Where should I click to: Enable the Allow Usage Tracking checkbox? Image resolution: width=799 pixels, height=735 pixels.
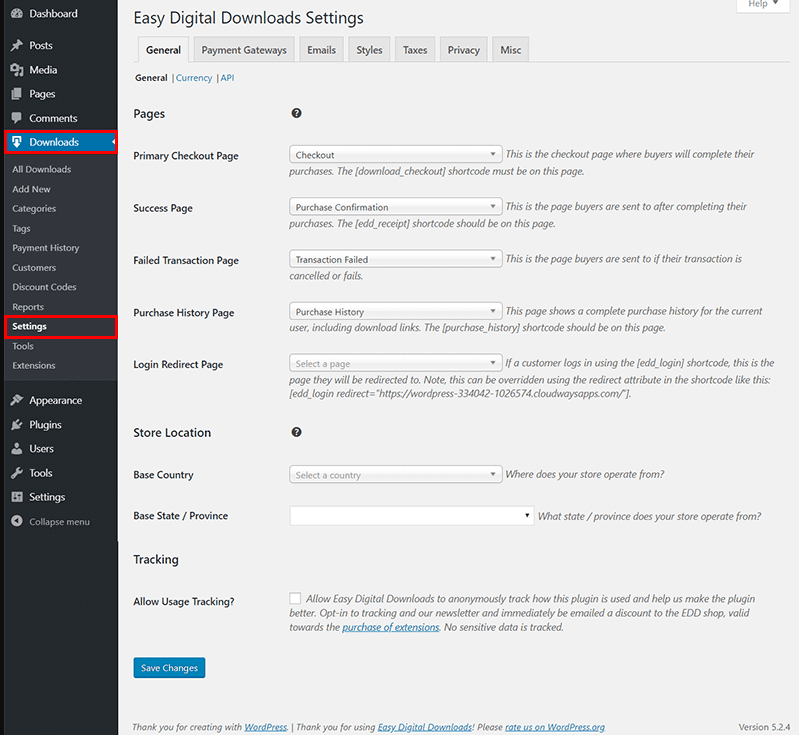click(295, 599)
